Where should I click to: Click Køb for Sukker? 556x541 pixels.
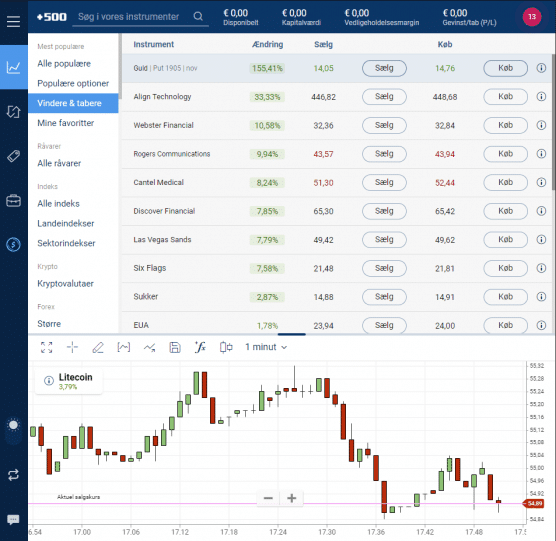(x=505, y=297)
